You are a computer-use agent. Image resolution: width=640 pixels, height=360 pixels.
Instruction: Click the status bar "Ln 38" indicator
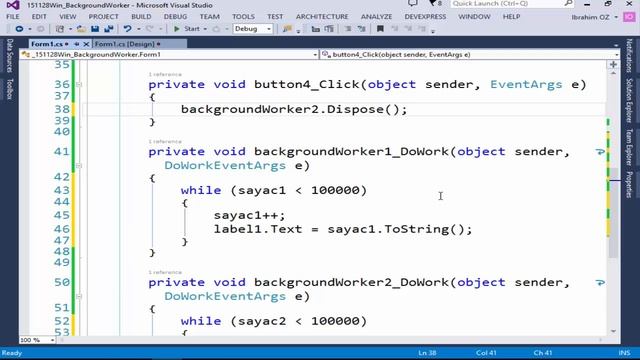pyautogui.click(x=427, y=353)
